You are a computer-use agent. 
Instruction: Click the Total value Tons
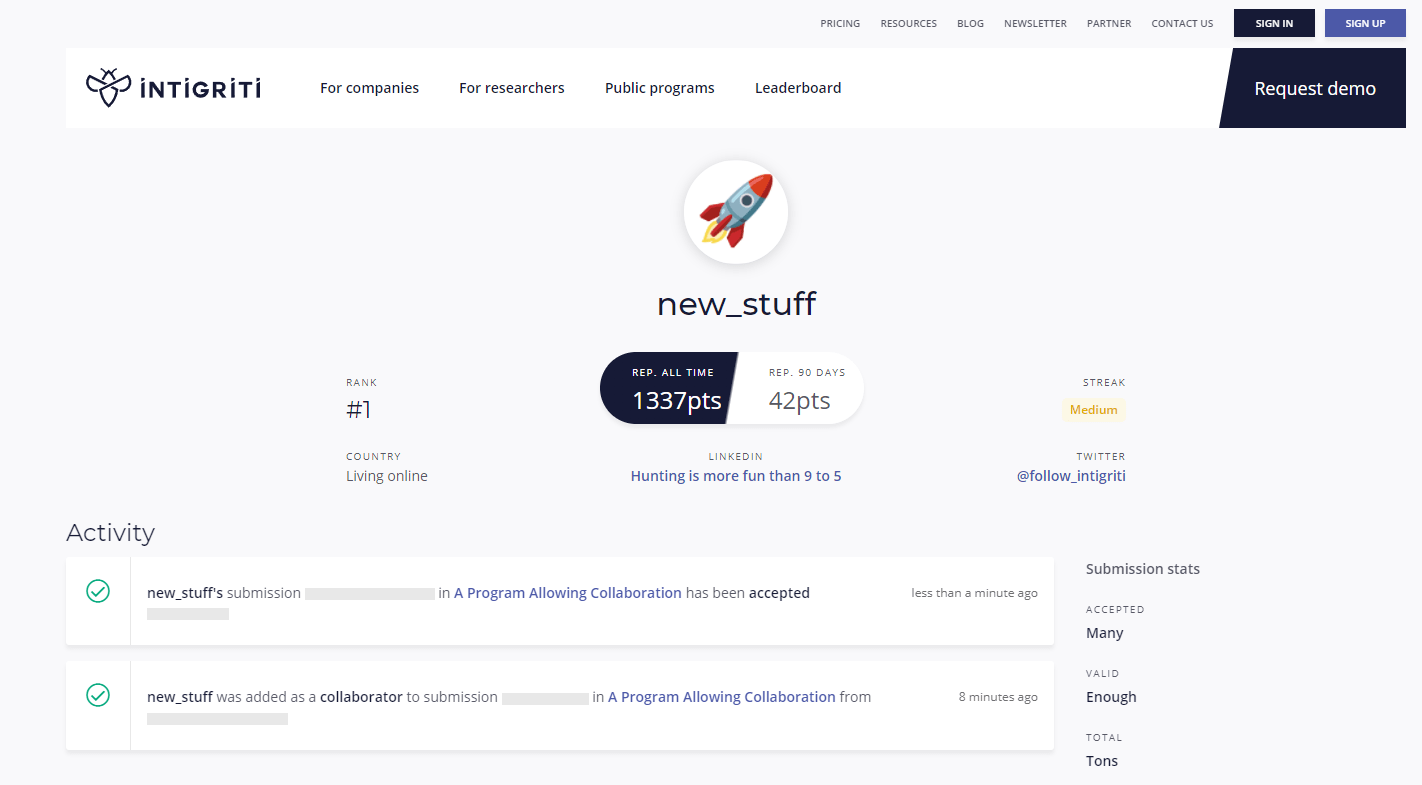pyautogui.click(x=1102, y=761)
